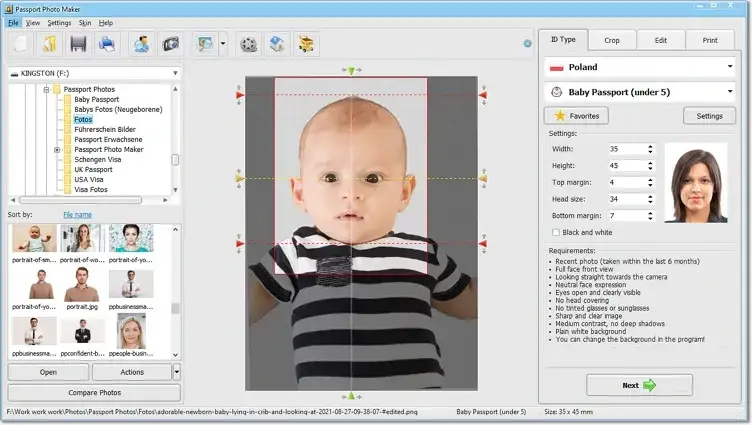Open the video tutorial film reel icon

coord(248,44)
